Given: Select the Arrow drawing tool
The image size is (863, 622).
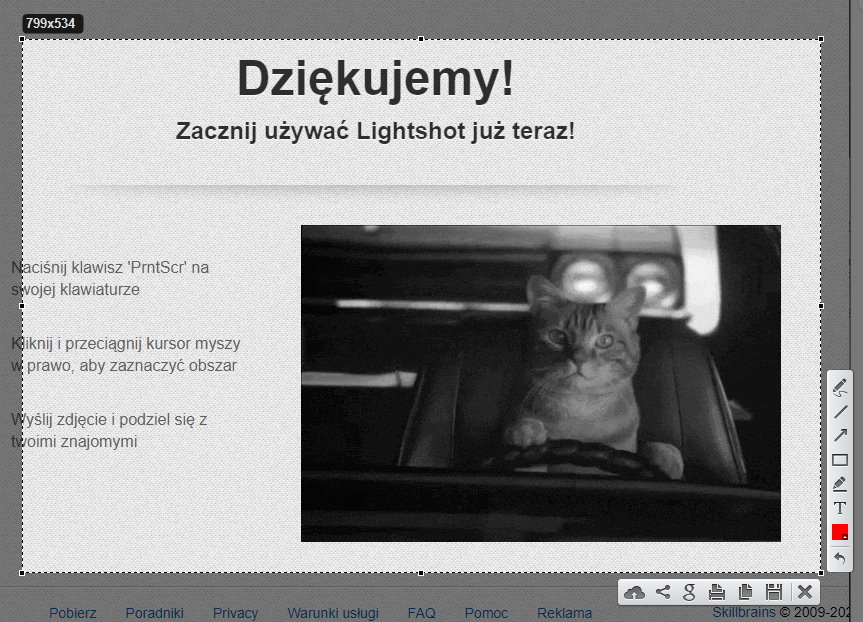Looking at the screenshot, I should coord(840,435).
